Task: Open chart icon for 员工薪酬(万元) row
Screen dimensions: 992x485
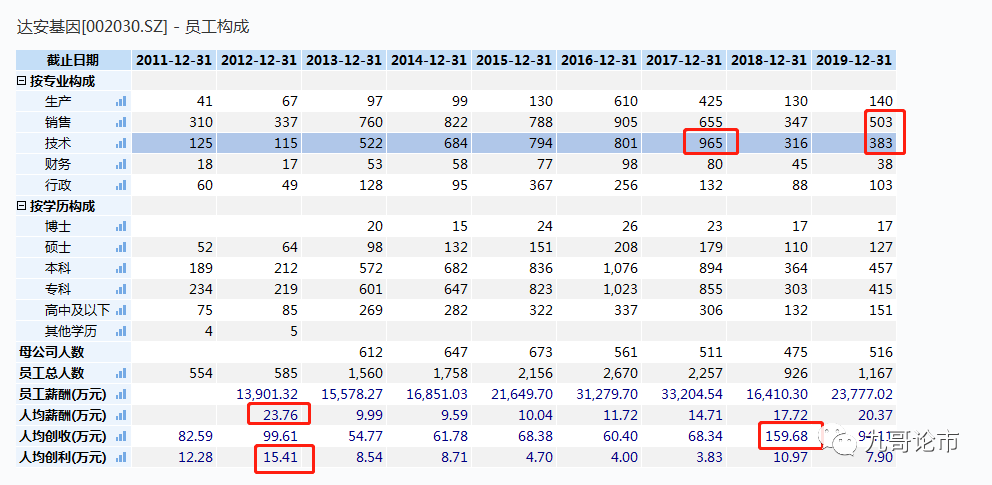Action: coord(121,395)
